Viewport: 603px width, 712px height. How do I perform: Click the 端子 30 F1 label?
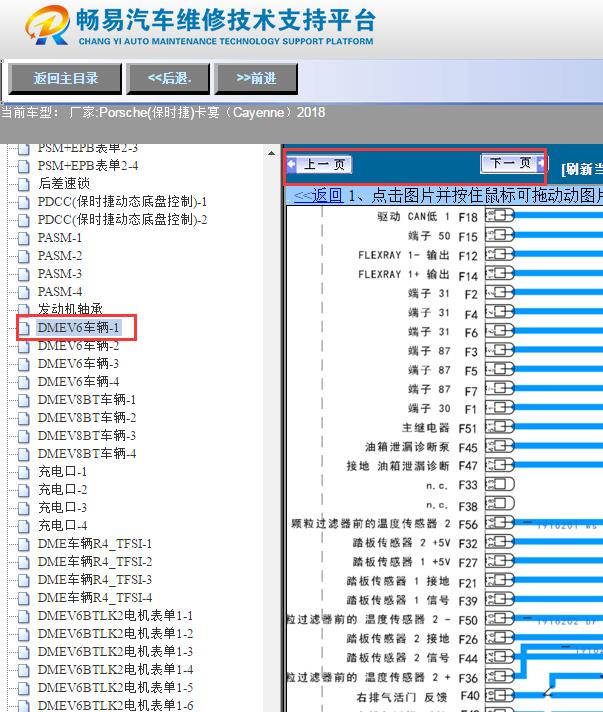pyautogui.click(x=443, y=409)
